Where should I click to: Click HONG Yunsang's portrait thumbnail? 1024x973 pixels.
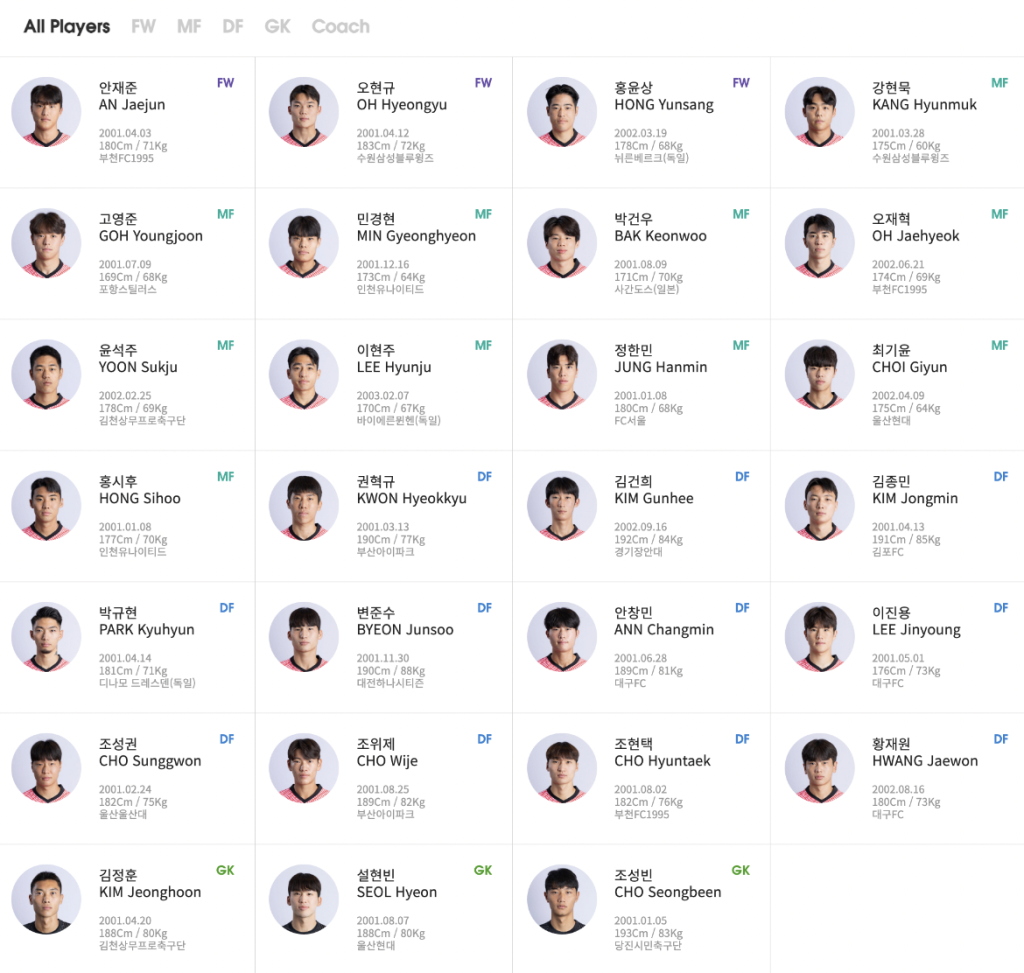[562, 112]
